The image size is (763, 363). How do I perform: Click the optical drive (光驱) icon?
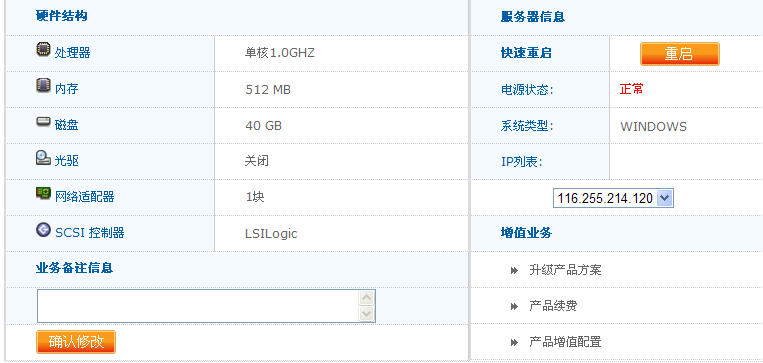click(43, 158)
